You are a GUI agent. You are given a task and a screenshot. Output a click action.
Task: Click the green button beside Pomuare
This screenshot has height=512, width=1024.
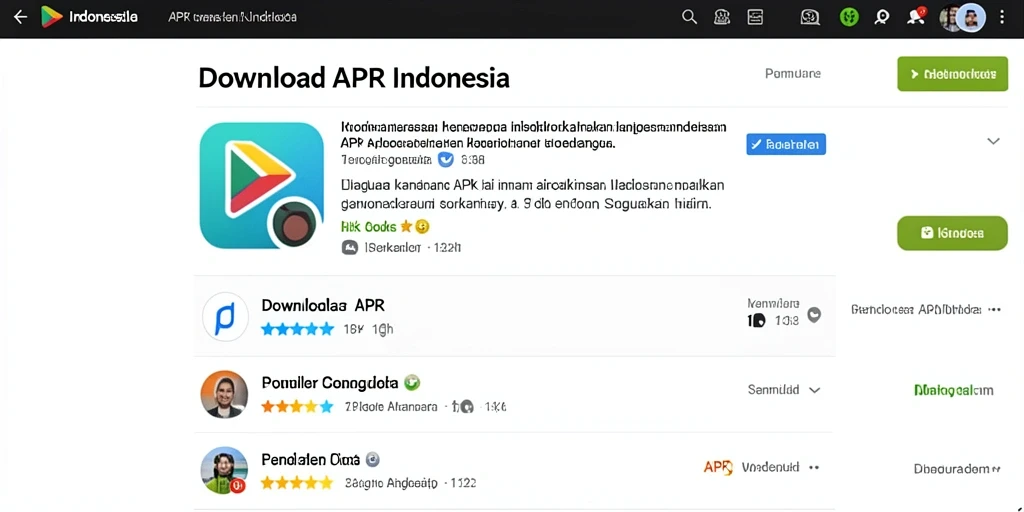pyautogui.click(x=952, y=74)
